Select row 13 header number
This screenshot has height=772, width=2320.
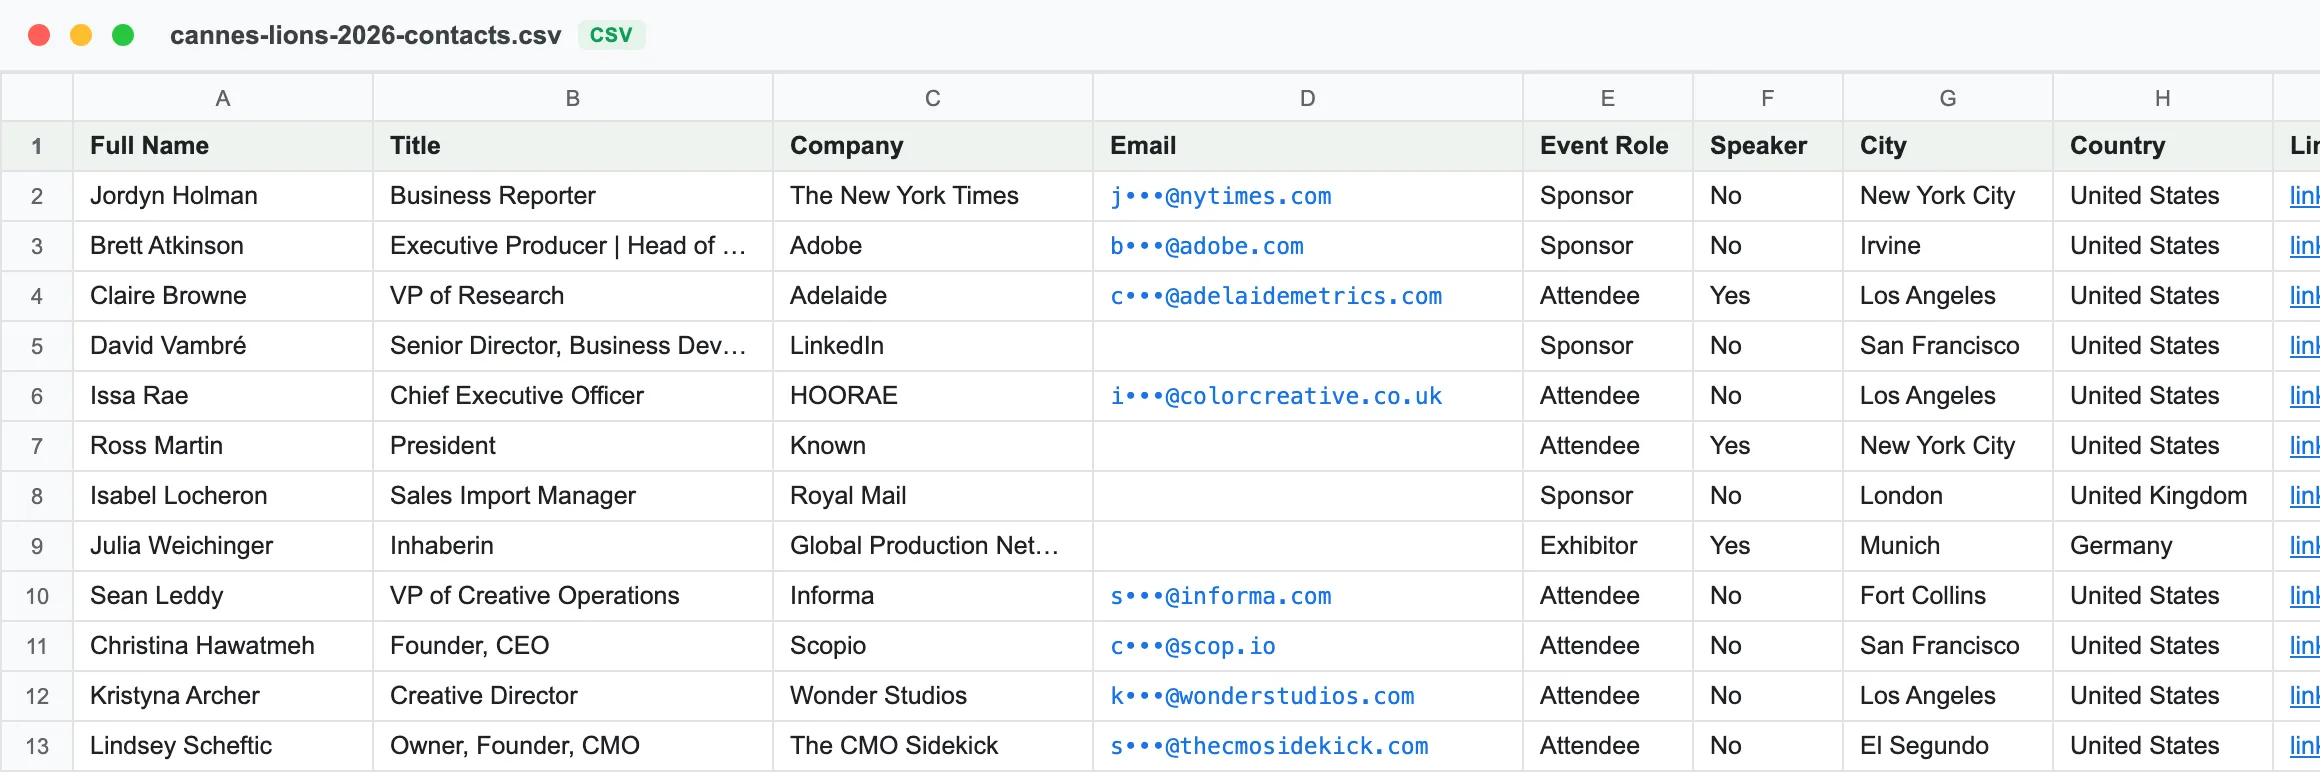coord(37,746)
